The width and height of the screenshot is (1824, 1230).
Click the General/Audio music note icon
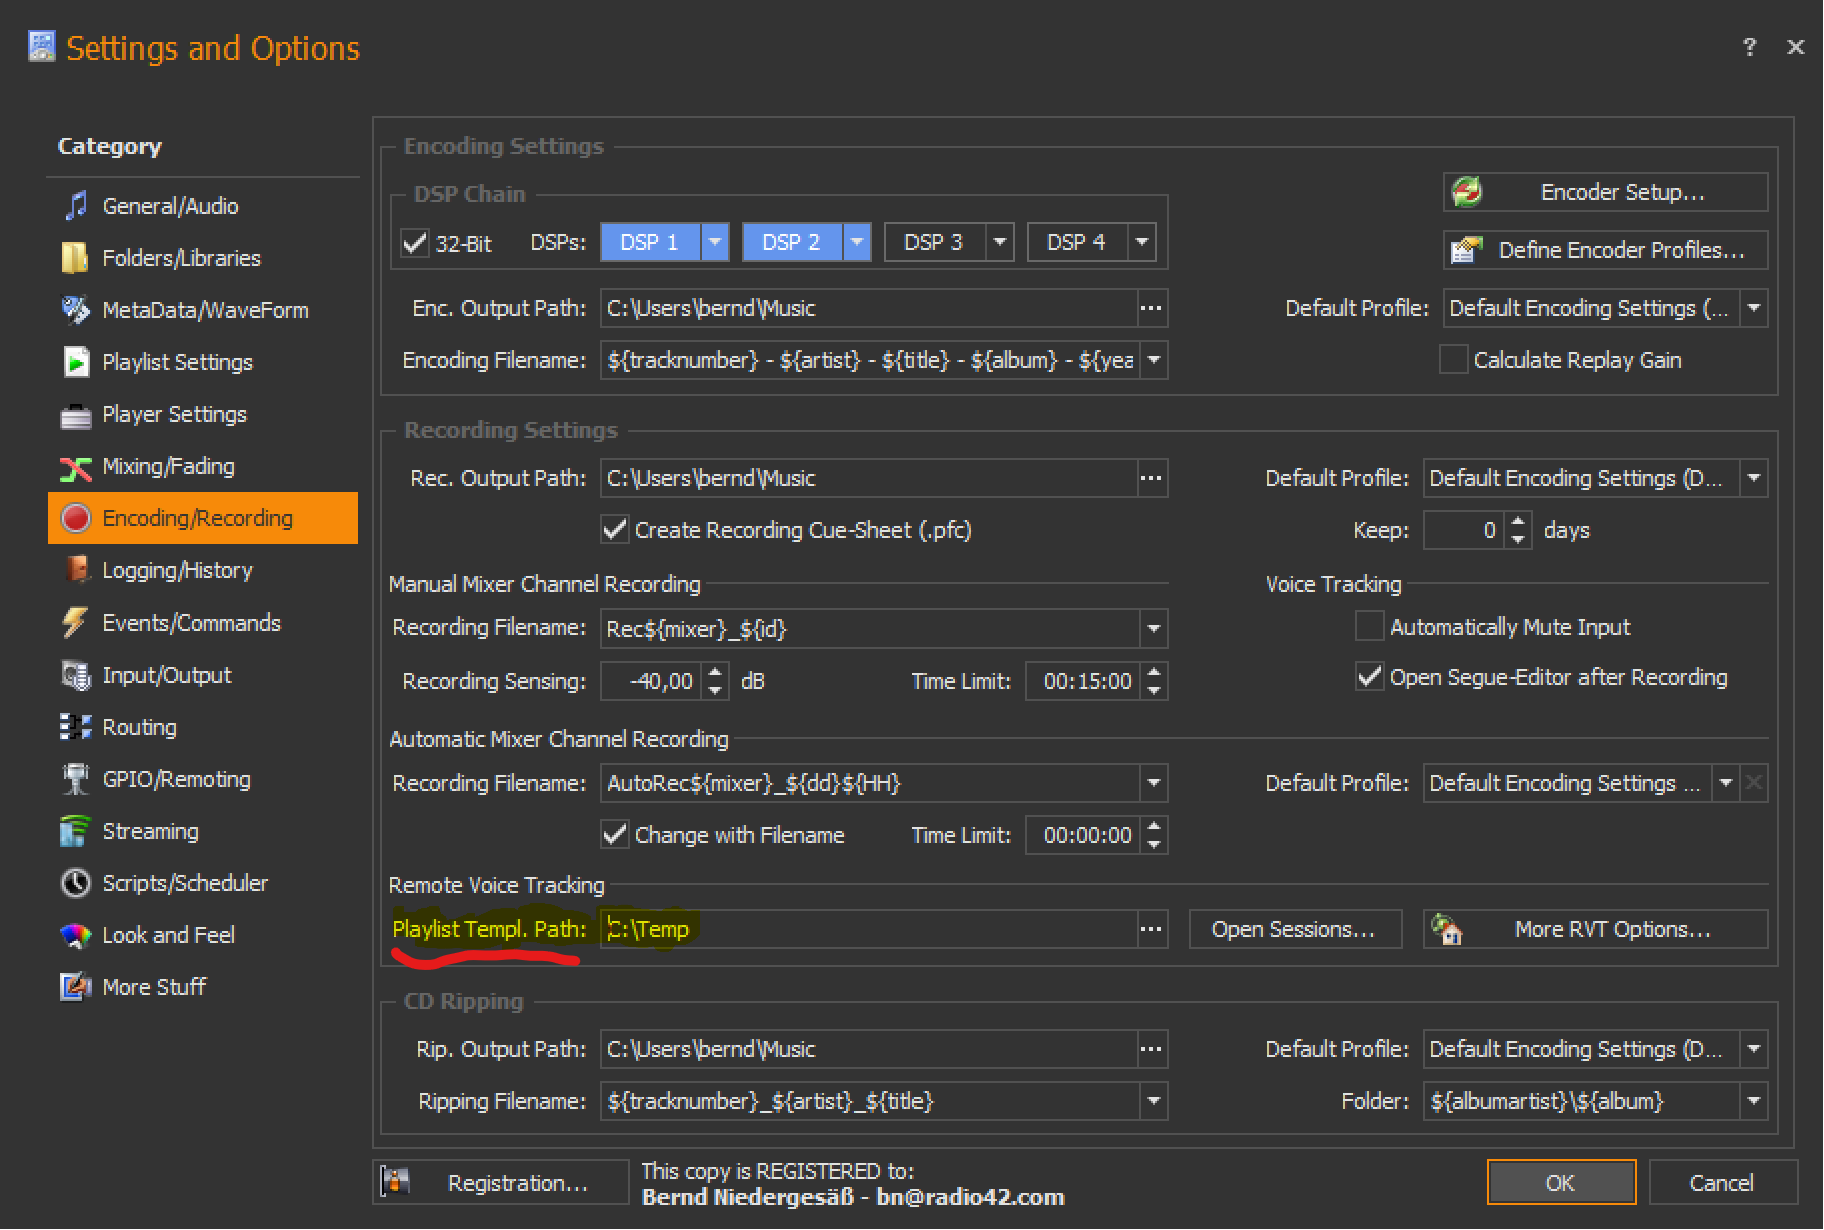click(x=76, y=206)
